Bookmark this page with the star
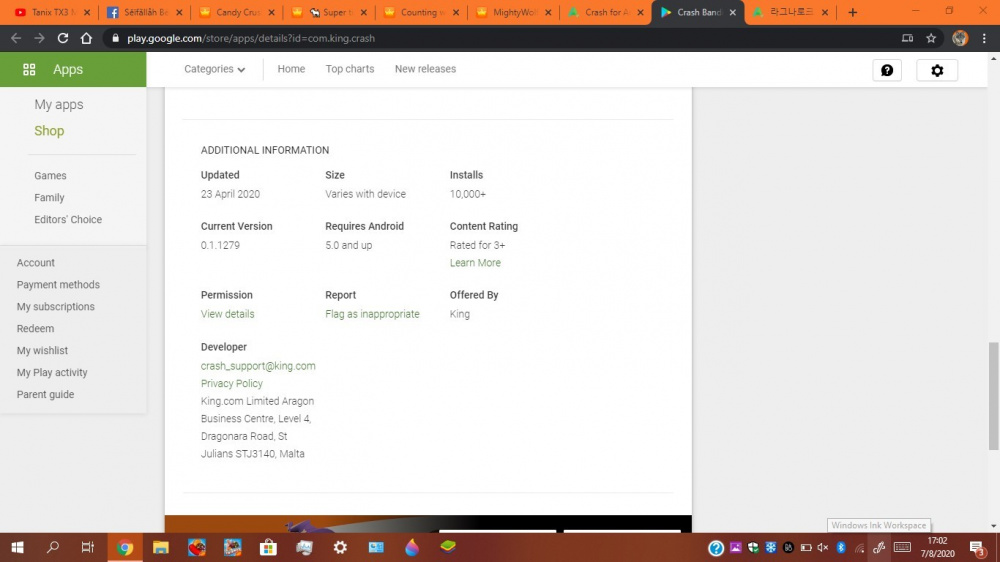 pyautogui.click(x=931, y=38)
